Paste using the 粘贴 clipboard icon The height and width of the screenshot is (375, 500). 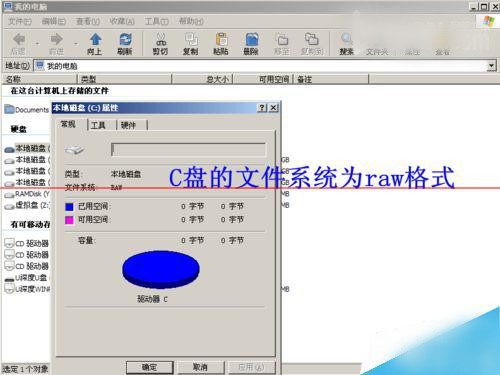tap(221, 39)
